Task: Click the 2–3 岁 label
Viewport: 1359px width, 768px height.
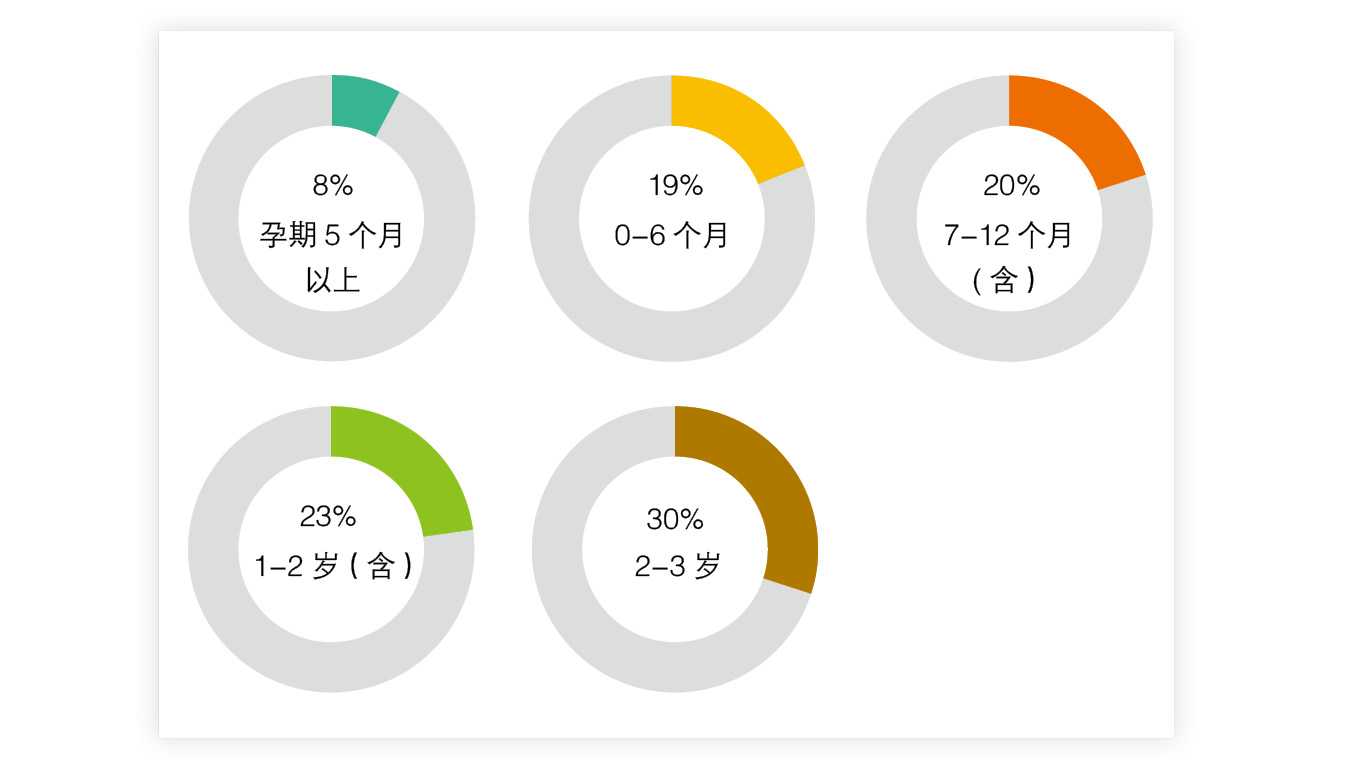Action: tap(677, 567)
